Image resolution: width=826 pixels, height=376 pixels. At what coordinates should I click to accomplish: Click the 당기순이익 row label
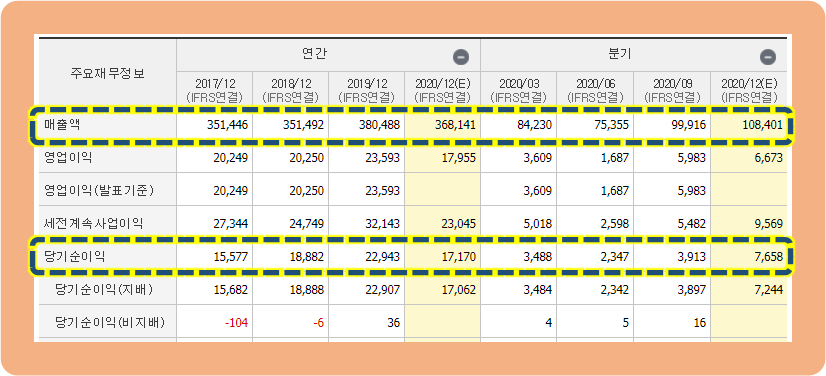click(75, 257)
